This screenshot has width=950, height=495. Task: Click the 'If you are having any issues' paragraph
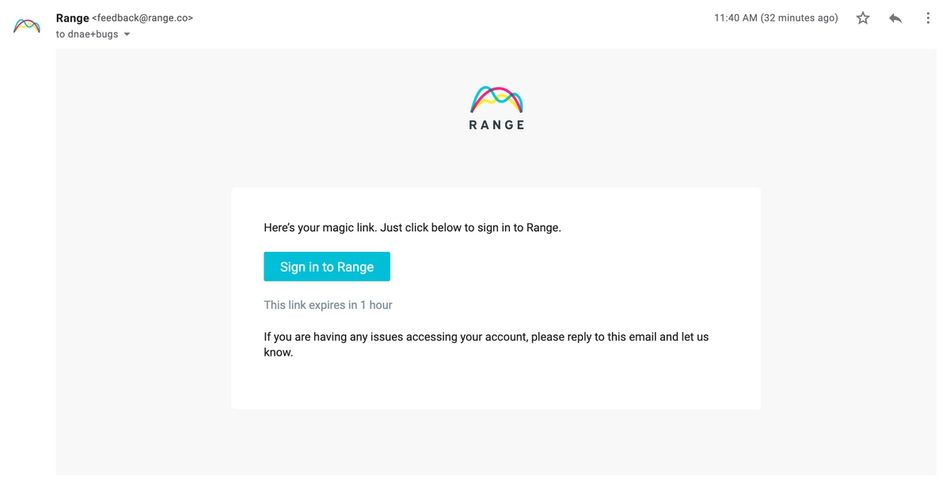[x=486, y=344]
